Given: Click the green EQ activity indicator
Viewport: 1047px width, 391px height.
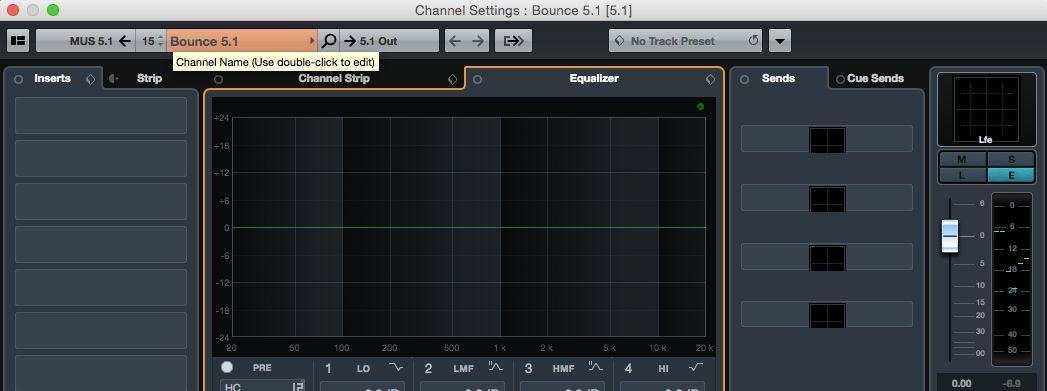Looking at the screenshot, I should tap(700, 107).
